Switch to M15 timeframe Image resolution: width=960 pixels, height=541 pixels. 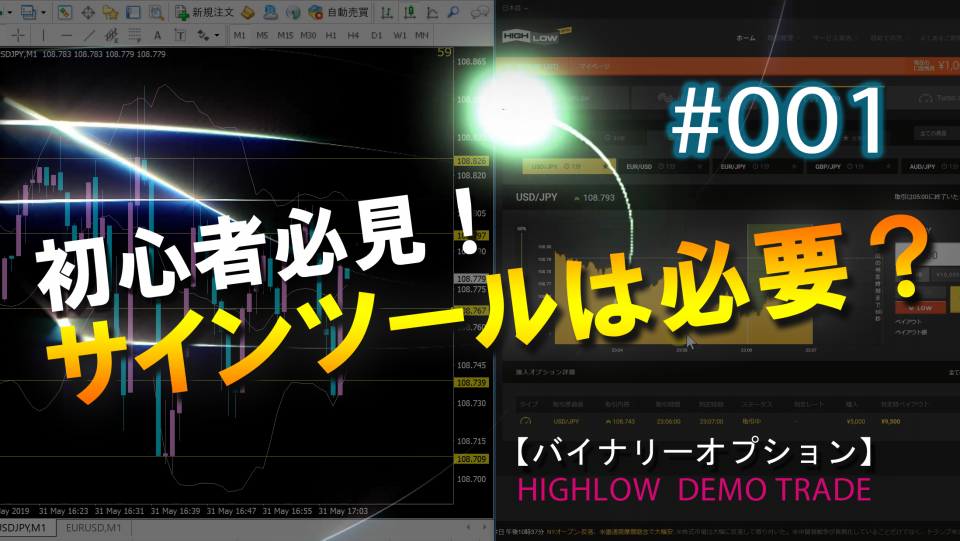coord(285,35)
